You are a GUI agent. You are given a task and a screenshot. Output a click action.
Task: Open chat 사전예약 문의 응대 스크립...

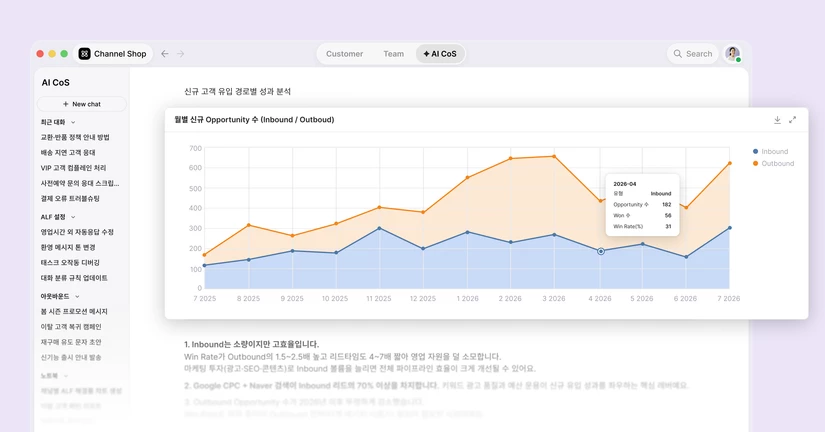pos(80,183)
